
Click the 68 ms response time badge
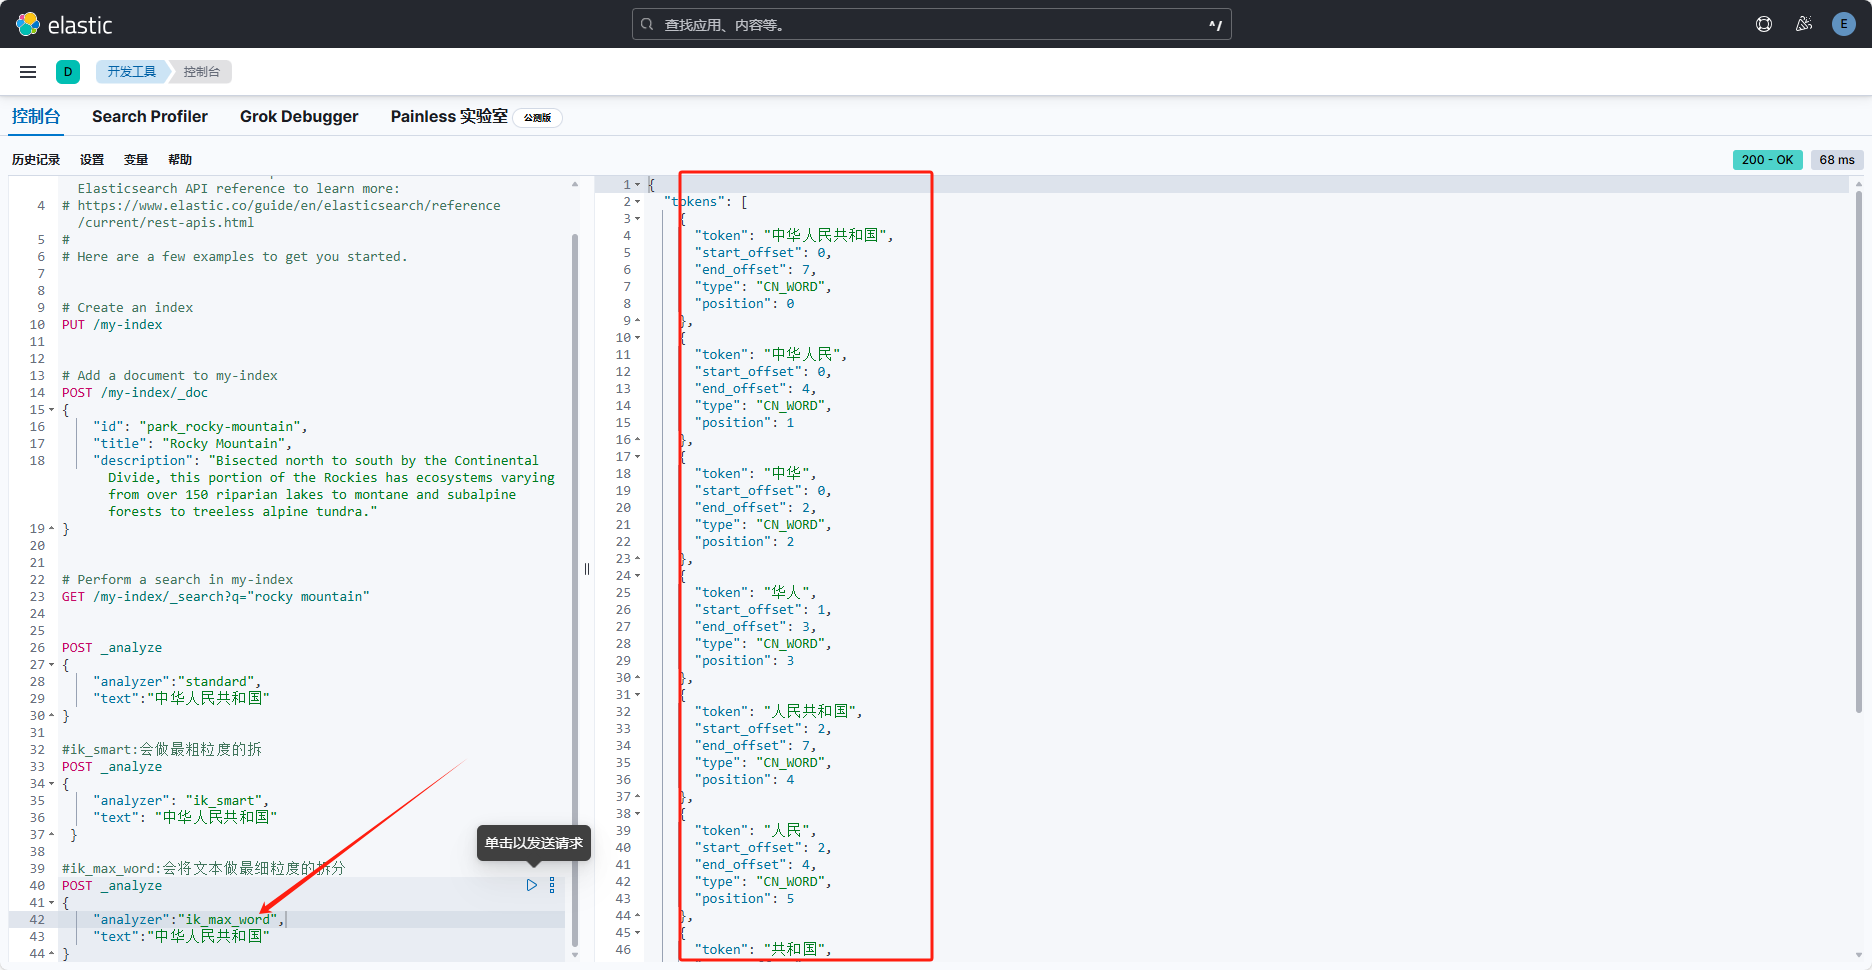pyautogui.click(x=1836, y=160)
